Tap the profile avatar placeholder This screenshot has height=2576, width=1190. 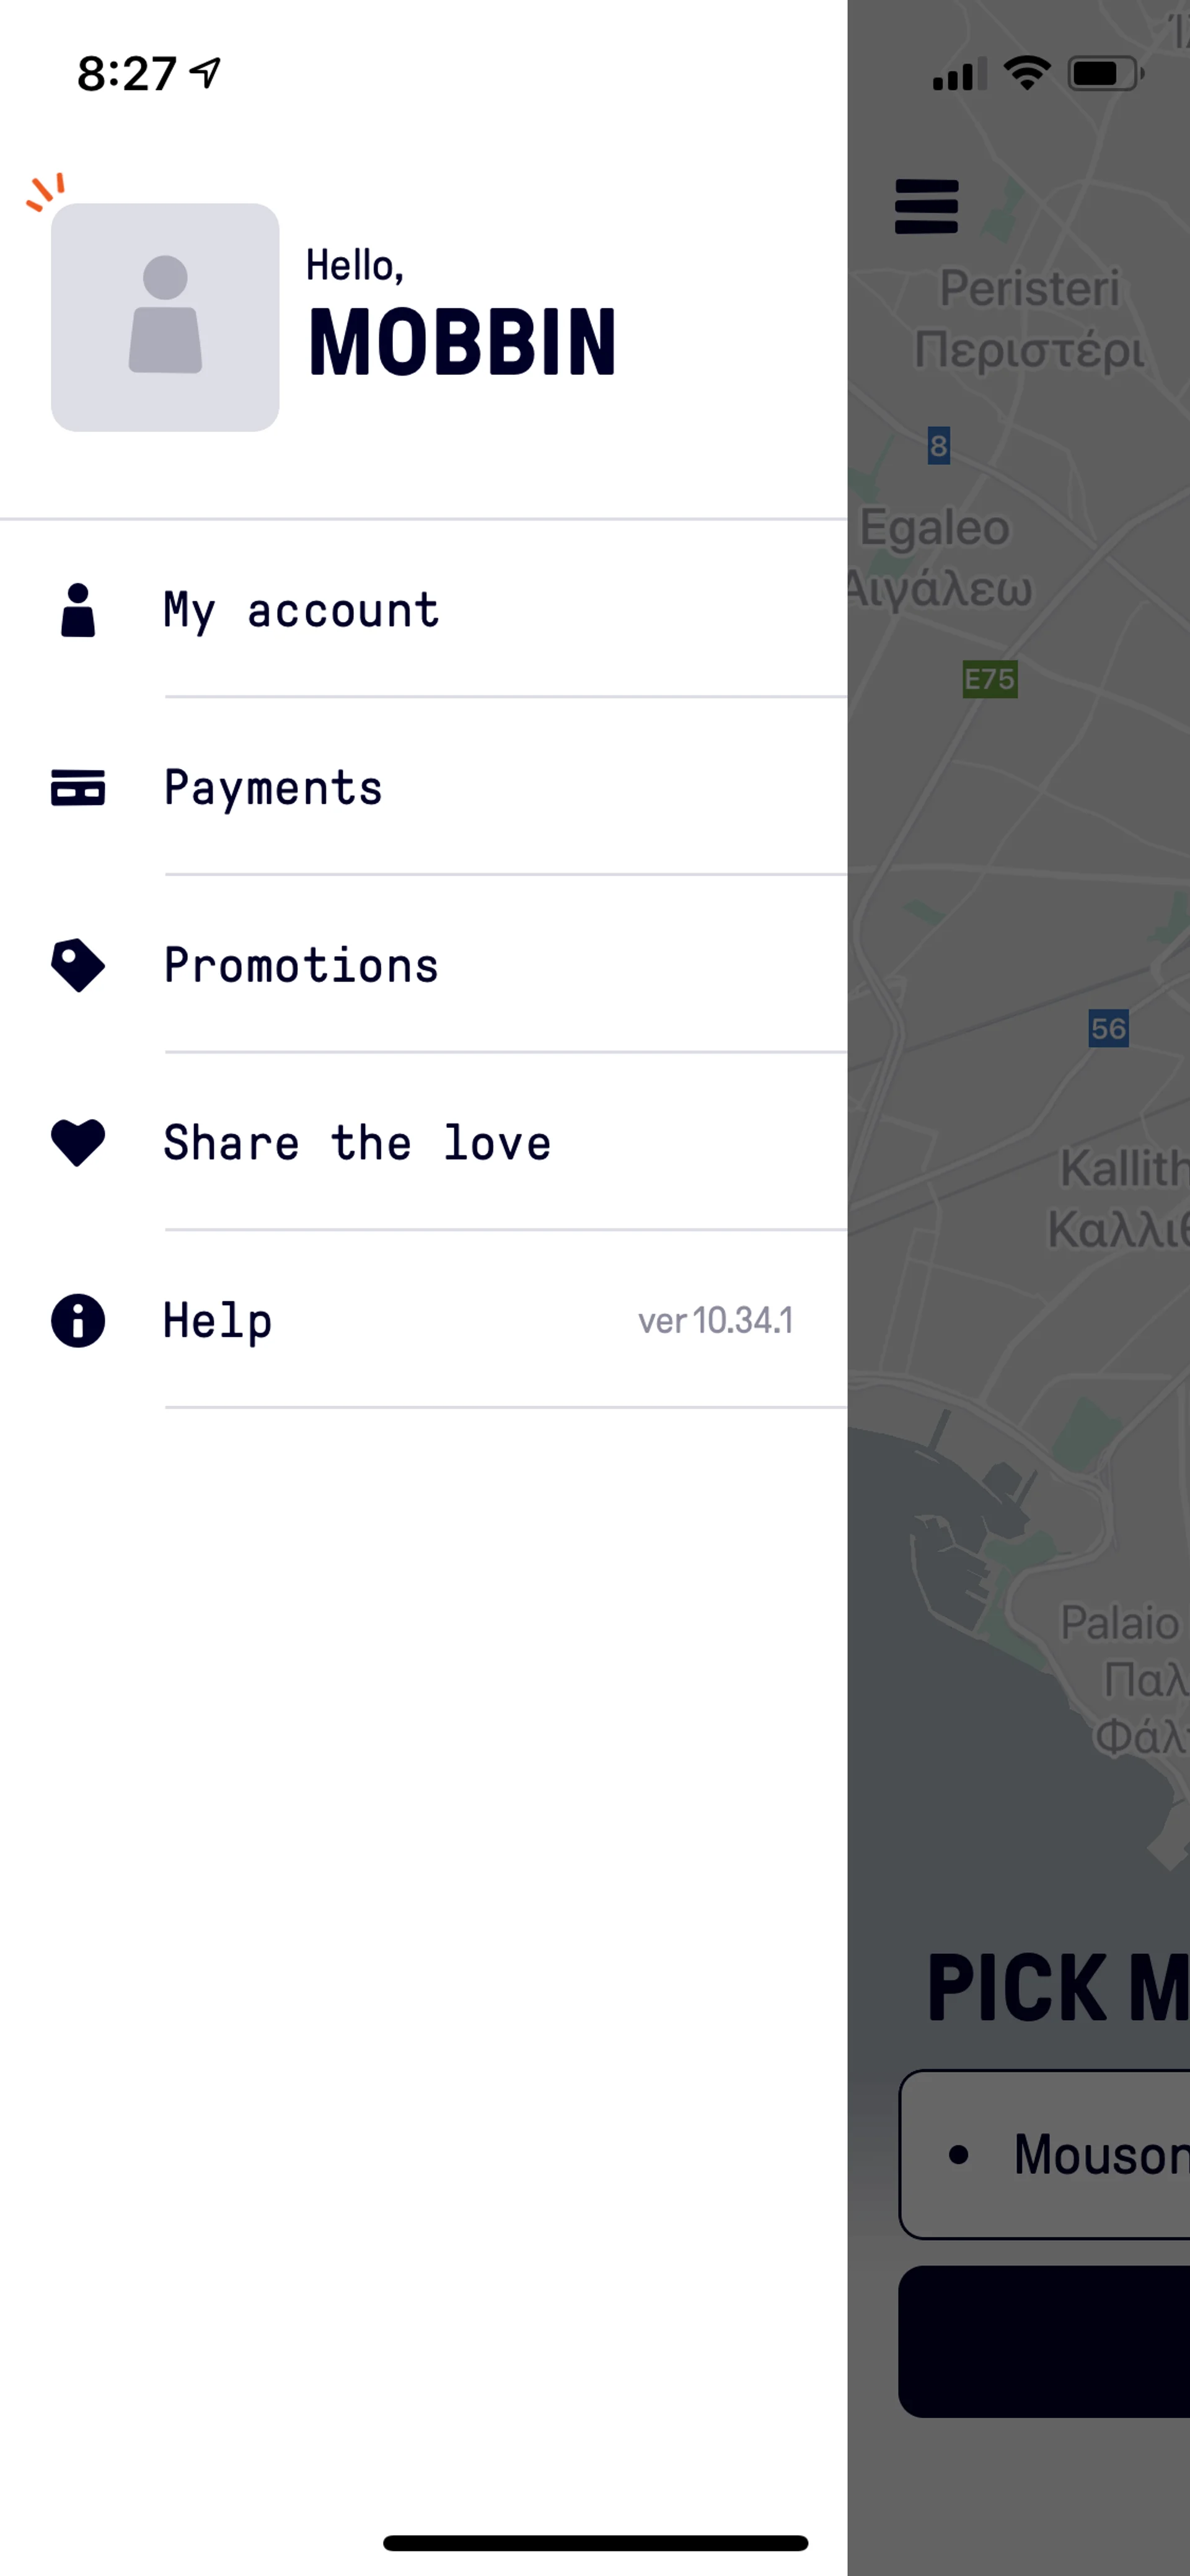[165, 317]
